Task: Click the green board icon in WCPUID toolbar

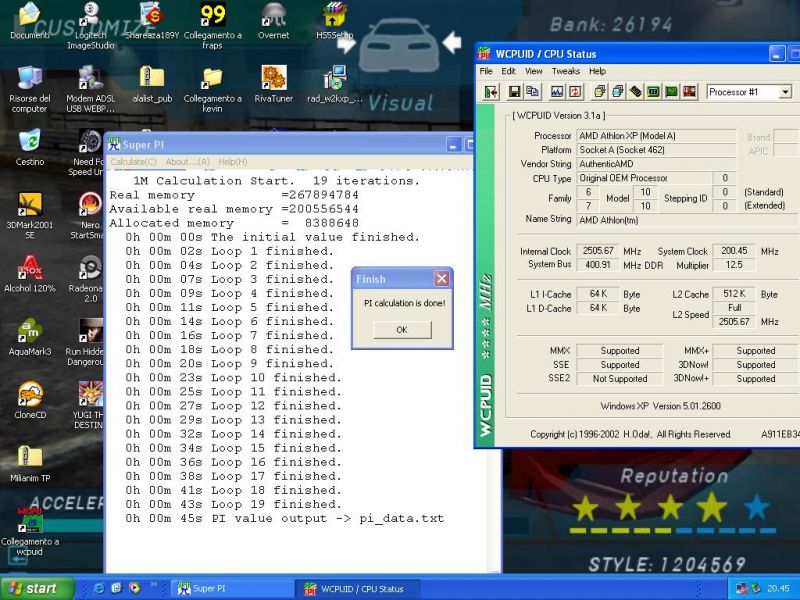Action: pyautogui.click(x=653, y=92)
